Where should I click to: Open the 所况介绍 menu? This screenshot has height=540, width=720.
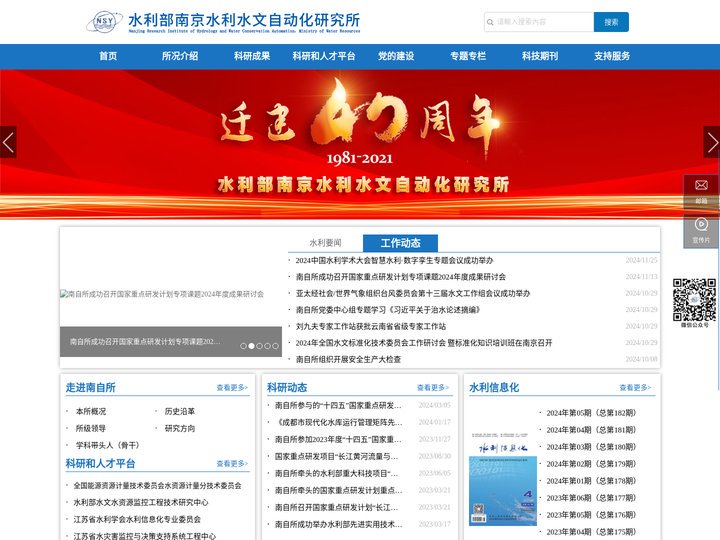180,56
